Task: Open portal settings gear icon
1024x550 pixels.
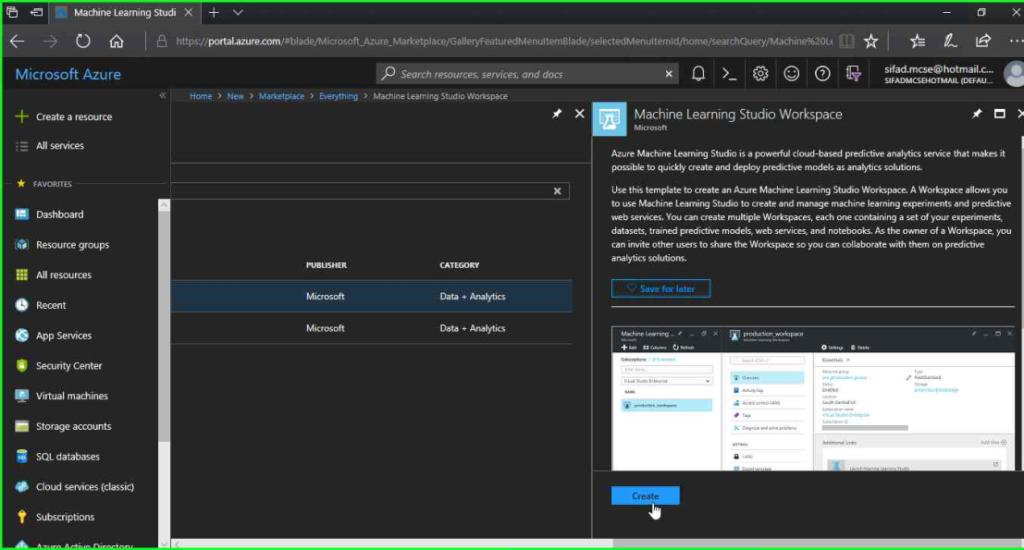Action: tap(760, 74)
